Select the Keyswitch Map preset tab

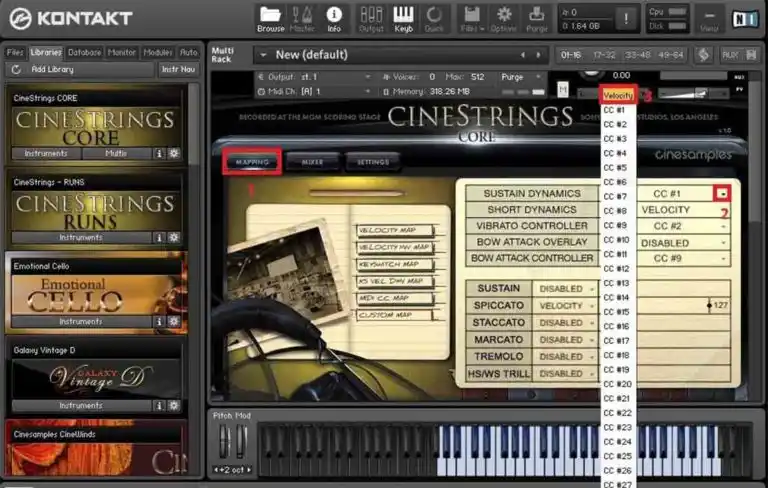click(395, 264)
